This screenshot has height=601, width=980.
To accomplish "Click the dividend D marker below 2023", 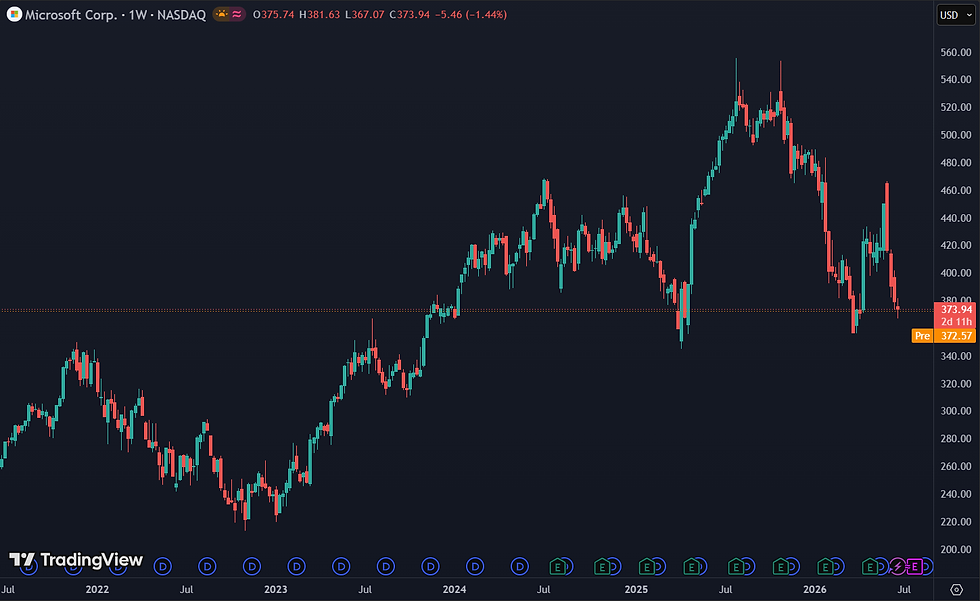I will pyautogui.click(x=296, y=567).
